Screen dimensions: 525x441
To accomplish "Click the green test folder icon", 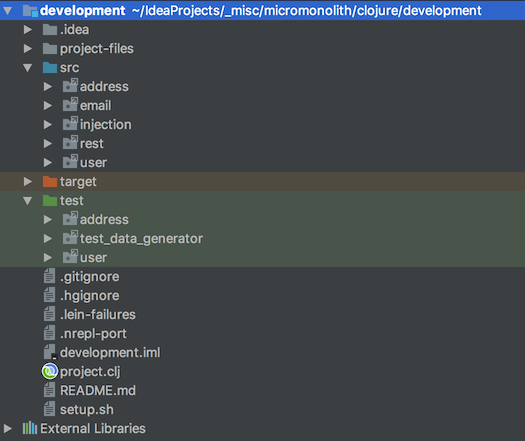I will click(x=50, y=201).
